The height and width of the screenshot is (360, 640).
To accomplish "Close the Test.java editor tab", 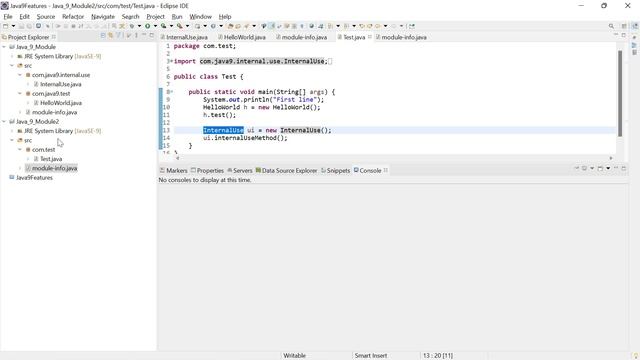I will click(x=370, y=37).
